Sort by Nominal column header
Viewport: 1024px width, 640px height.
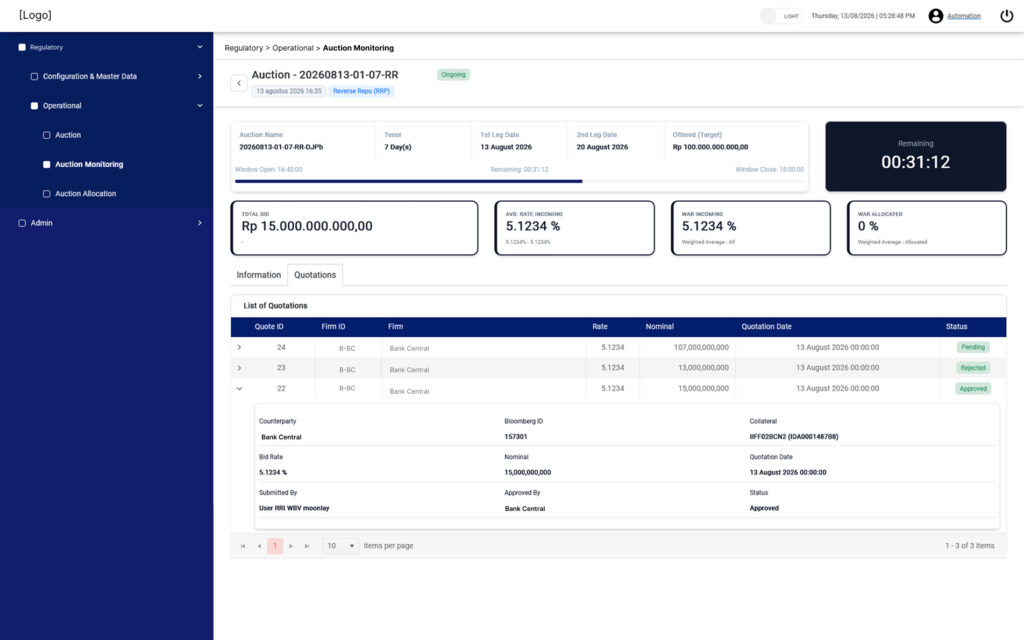[660, 327]
